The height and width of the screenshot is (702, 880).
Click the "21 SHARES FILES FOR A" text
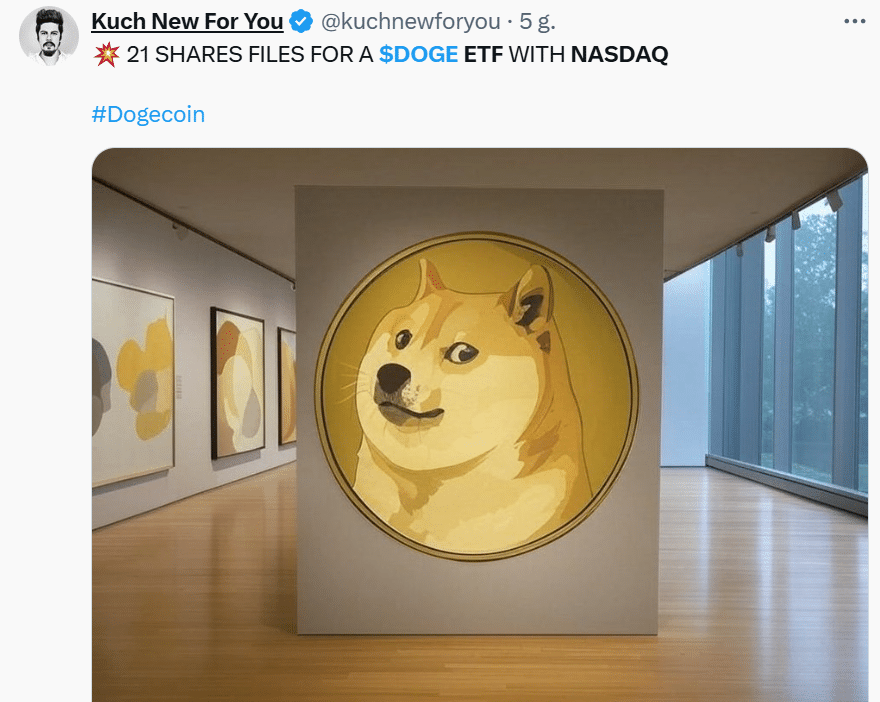pos(250,54)
